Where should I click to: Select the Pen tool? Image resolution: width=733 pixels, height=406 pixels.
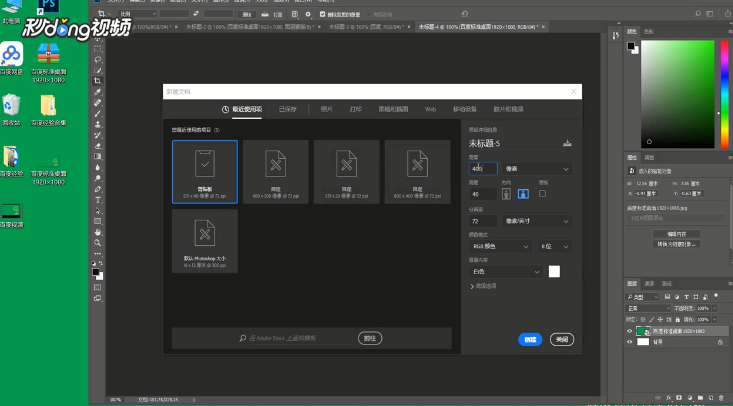click(x=98, y=189)
